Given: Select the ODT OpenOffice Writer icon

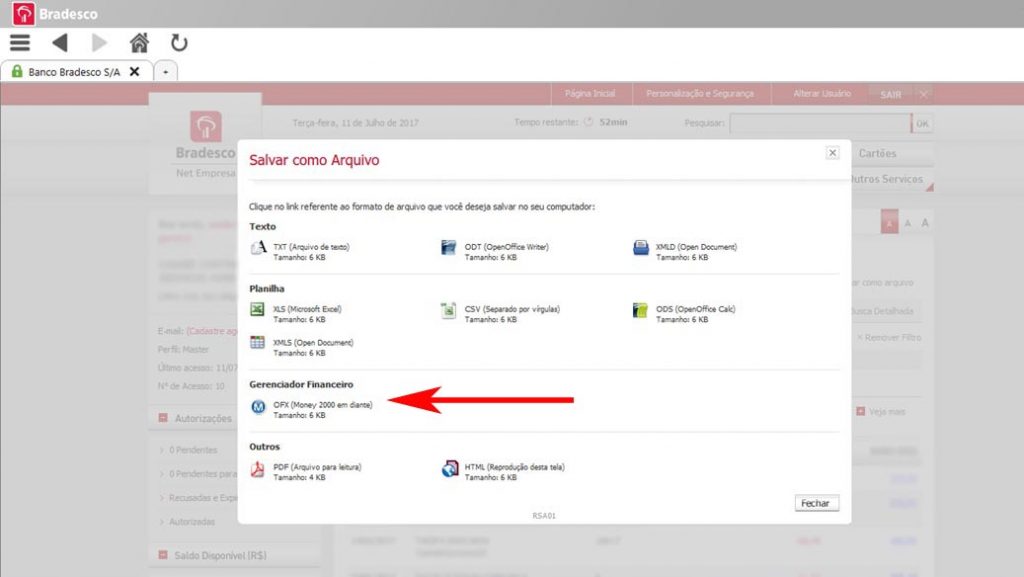Looking at the screenshot, I should pos(449,249).
